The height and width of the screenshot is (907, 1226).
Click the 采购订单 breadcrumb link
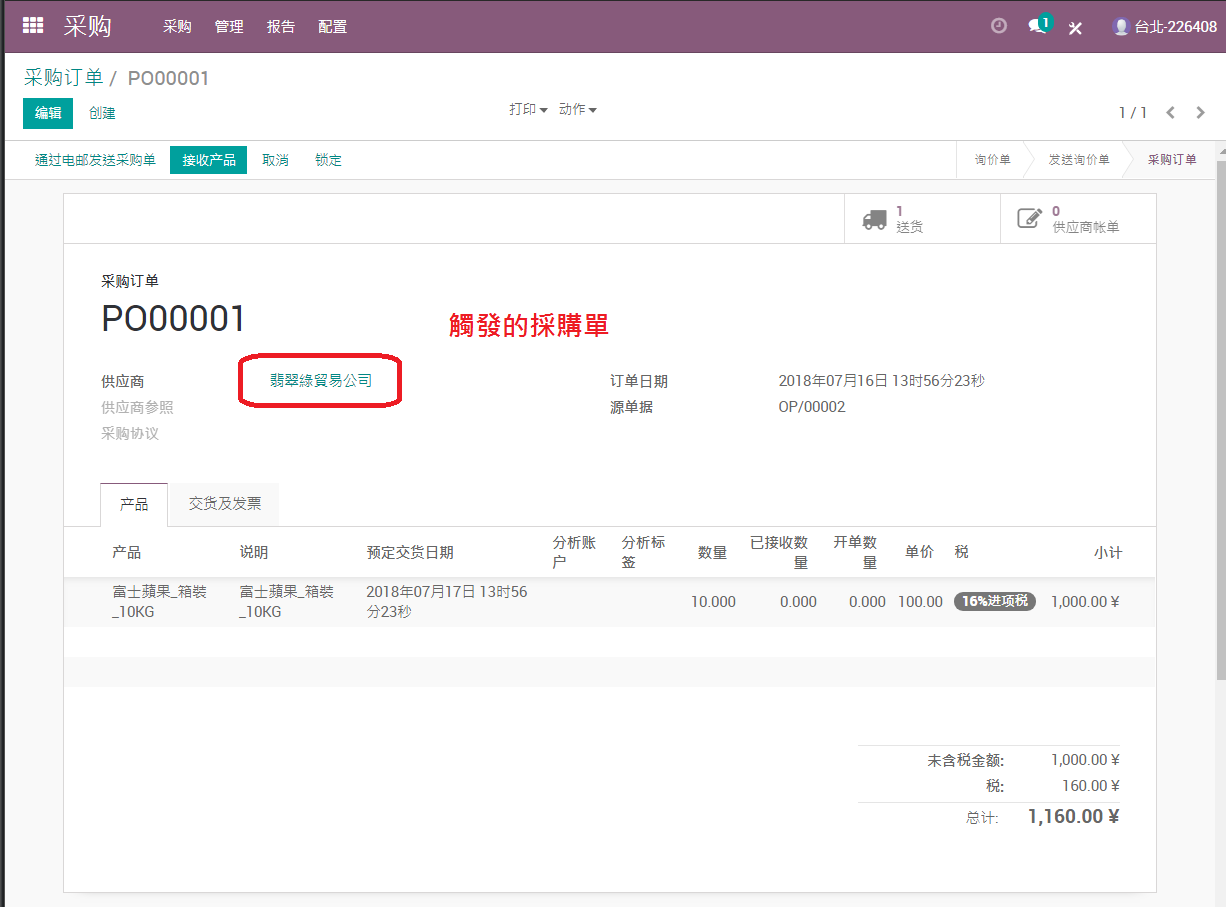pos(63,78)
